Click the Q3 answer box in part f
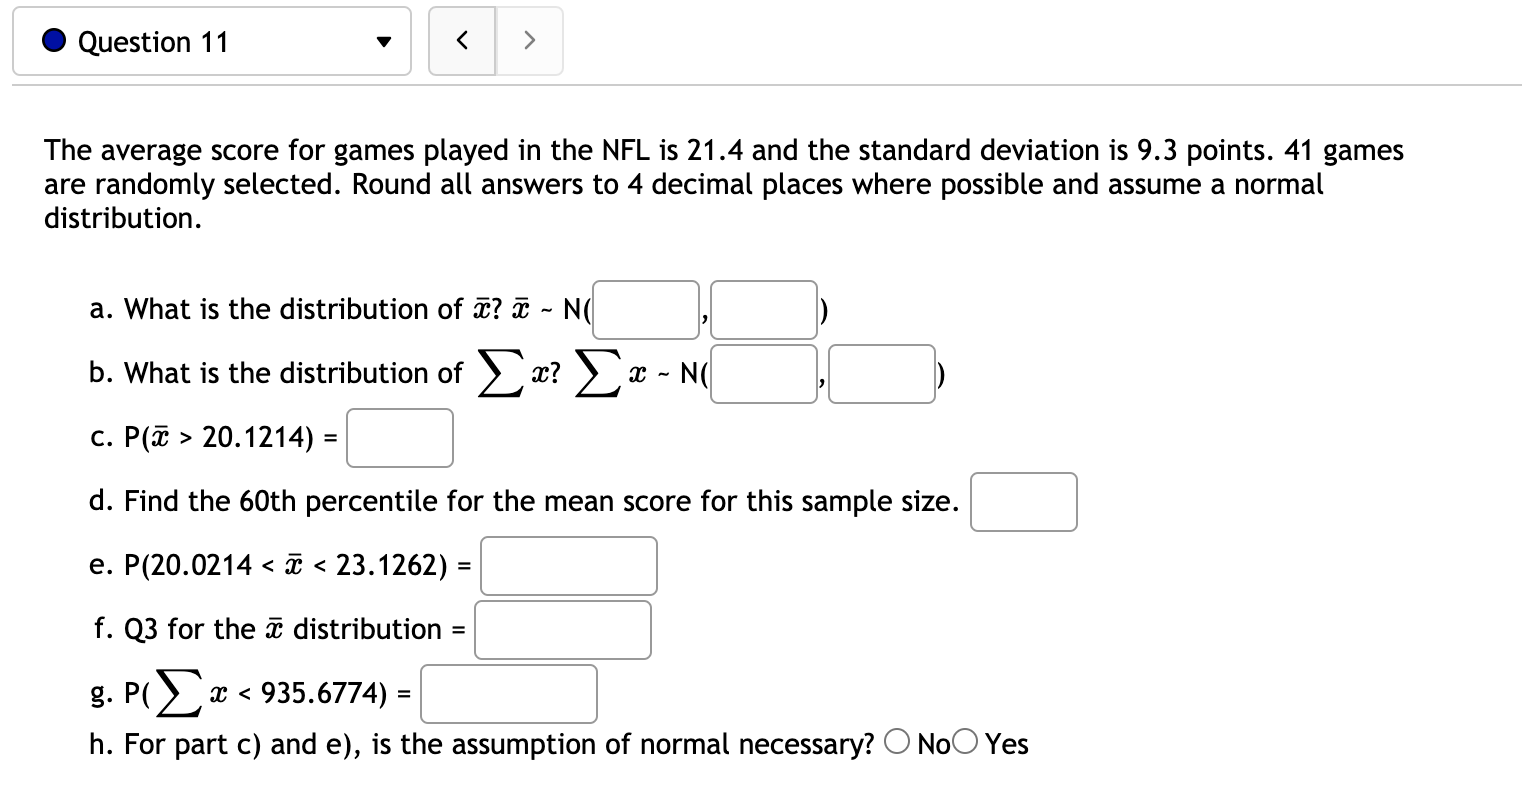 [562, 629]
